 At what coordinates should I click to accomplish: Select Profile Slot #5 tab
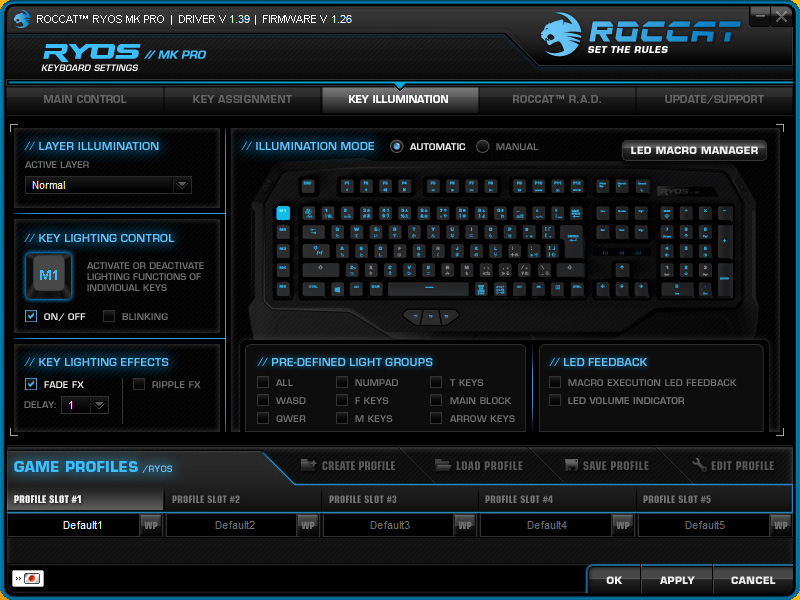point(714,499)
